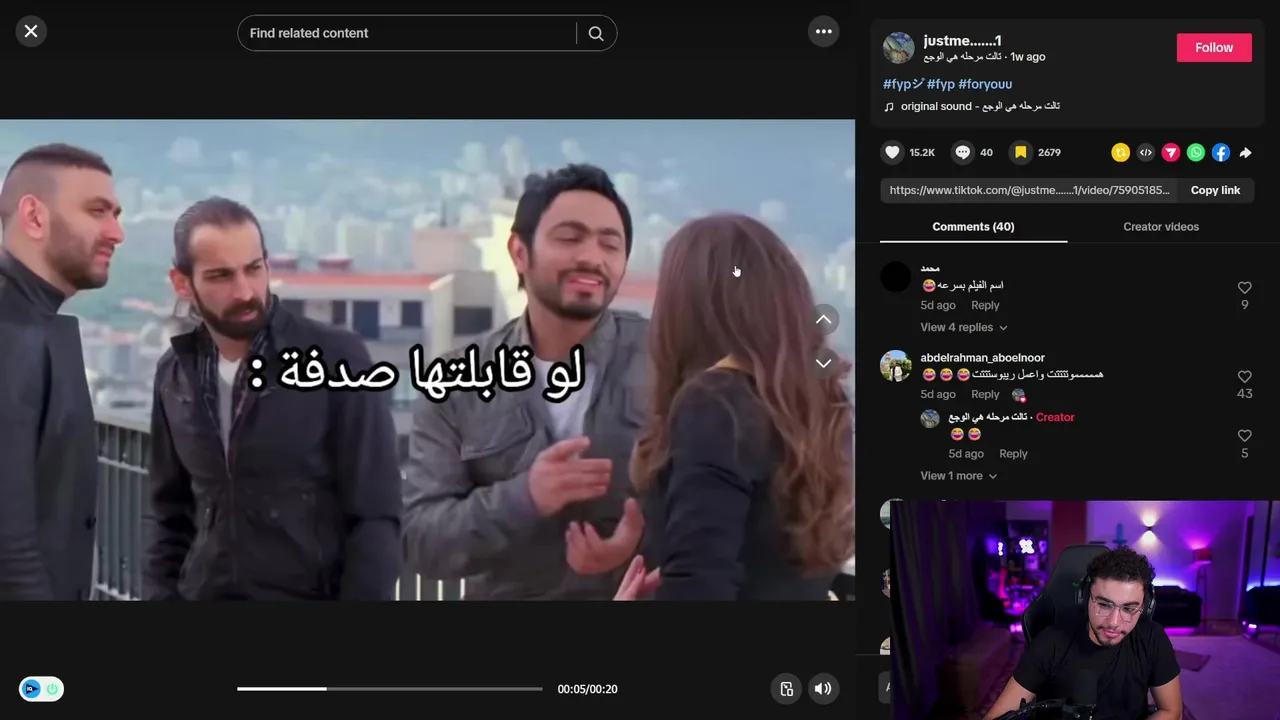This screenshot has height=720, width=1280.
Task: Click the 2679 favorites count
Action: coord(1049,152)
